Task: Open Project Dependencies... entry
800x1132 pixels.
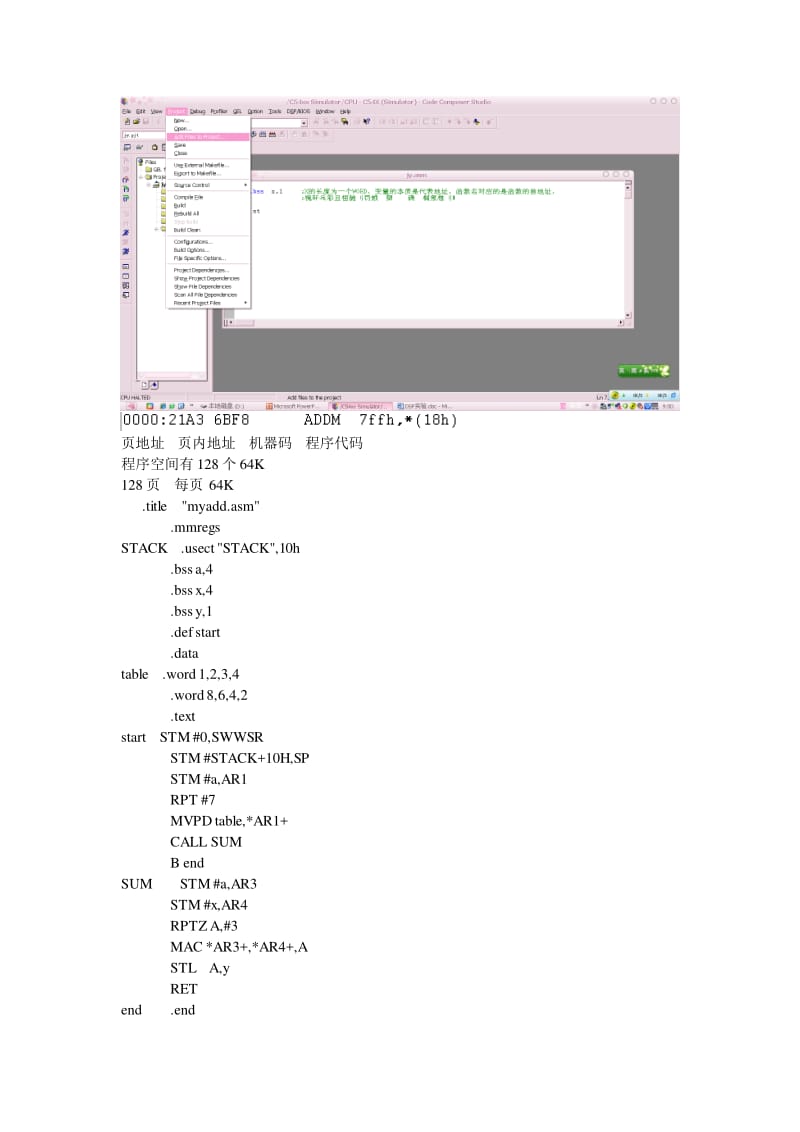Action: (208, 270)
